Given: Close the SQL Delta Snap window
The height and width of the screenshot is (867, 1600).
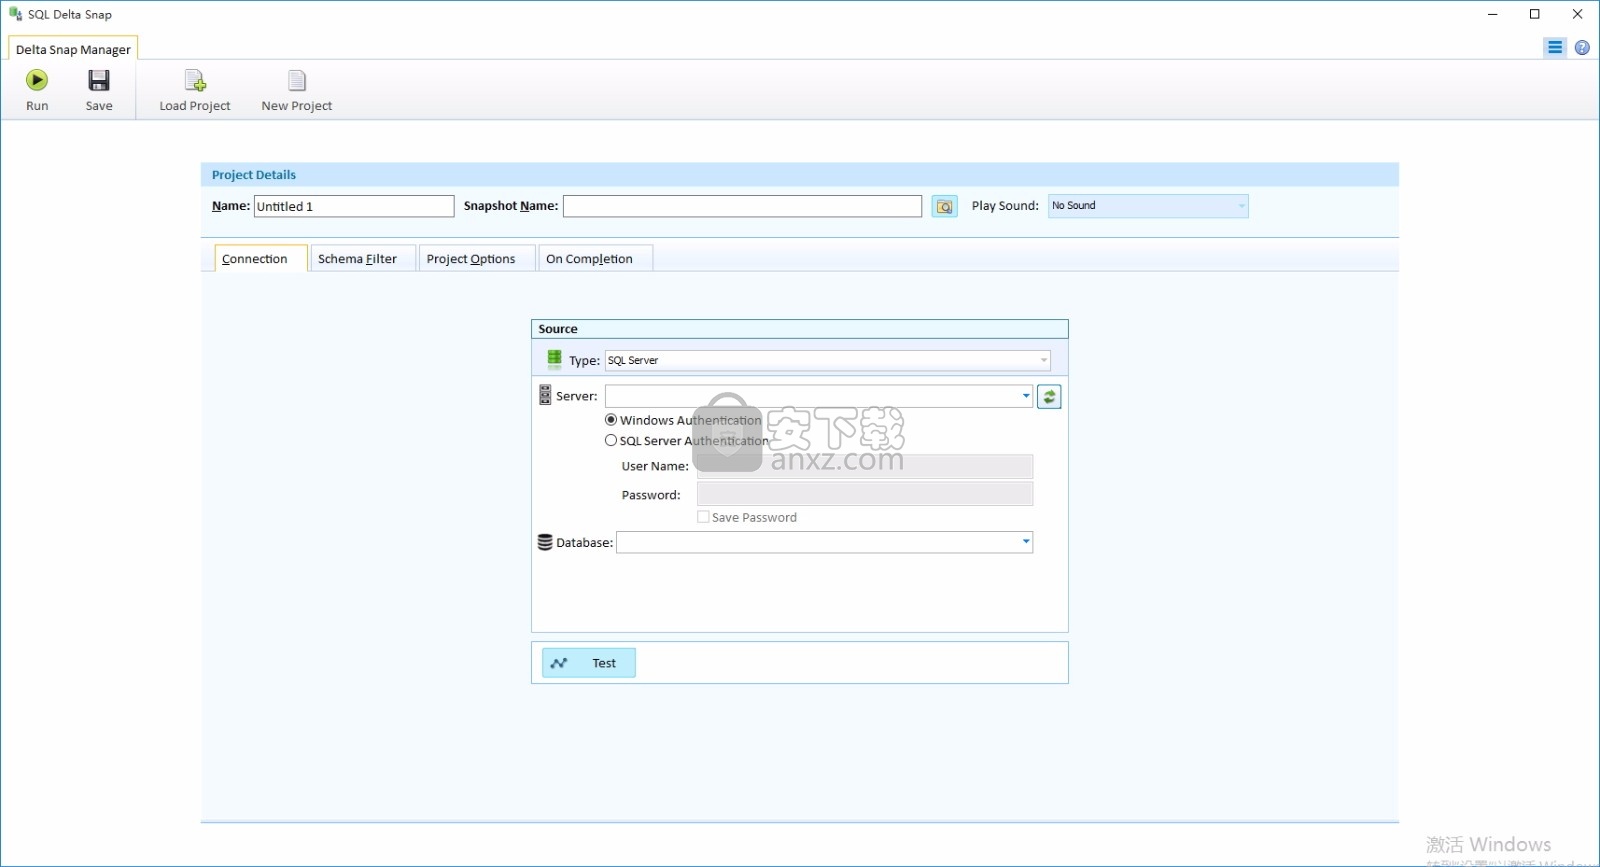Looking at the screenshot, I should point(1577,14).
